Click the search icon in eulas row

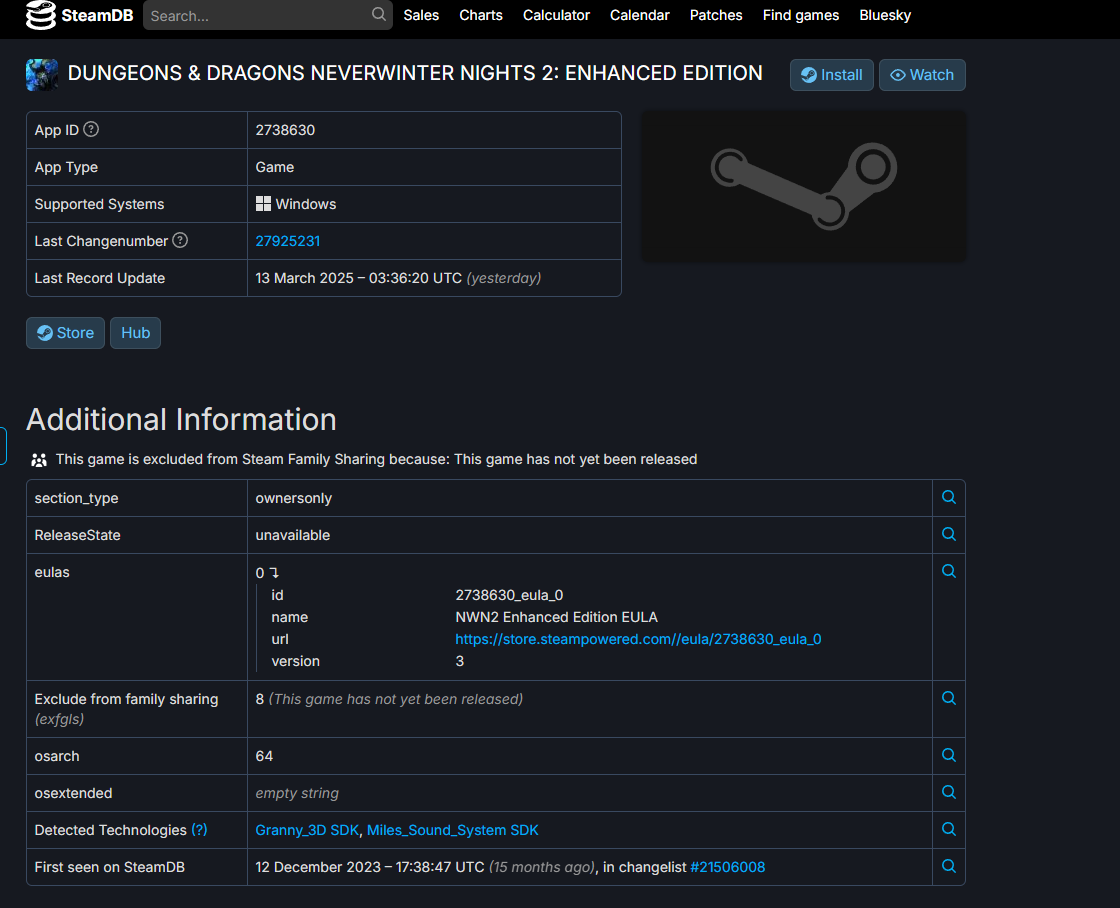949,572
